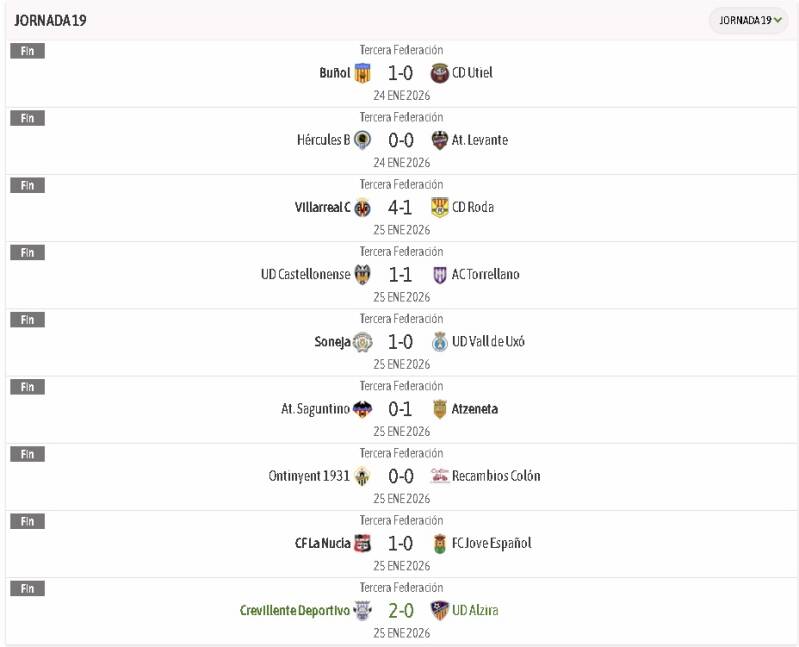Open the UD Alzira team link
Viewport: 799px width, 647px height.
coord(475,610)
